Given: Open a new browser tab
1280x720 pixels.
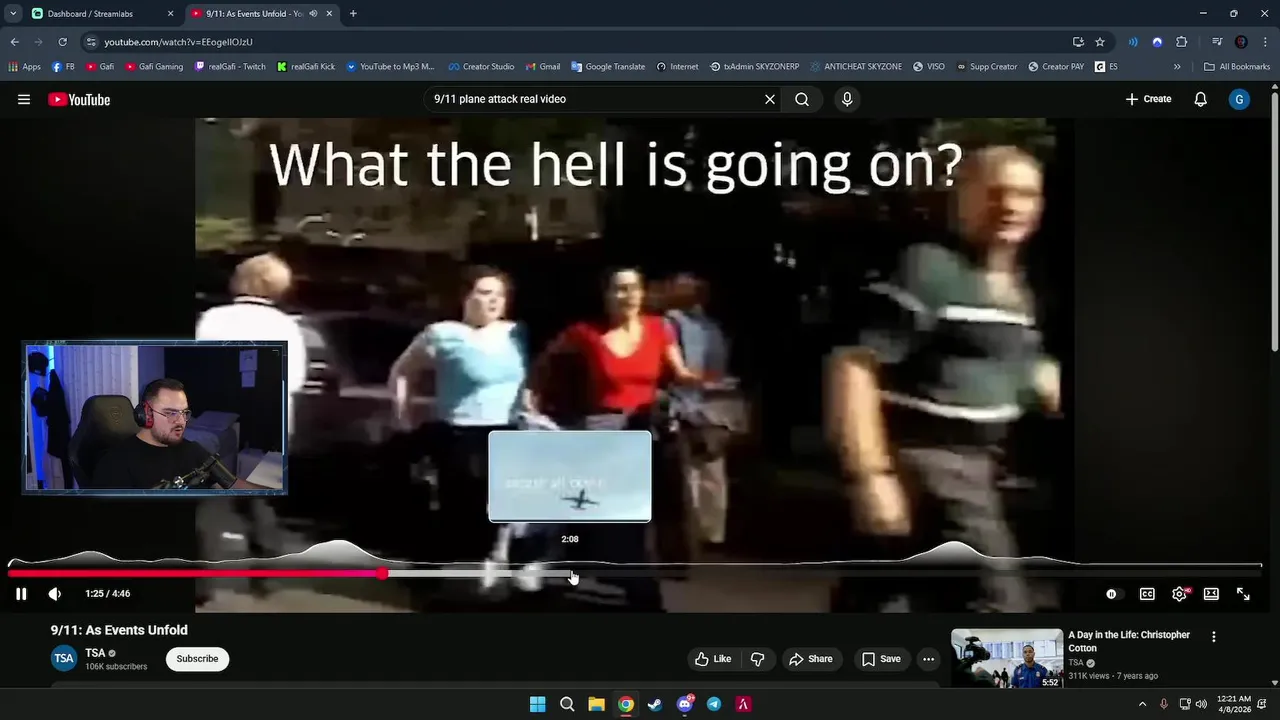Looking at the screenshot, I should coord(353,14).
